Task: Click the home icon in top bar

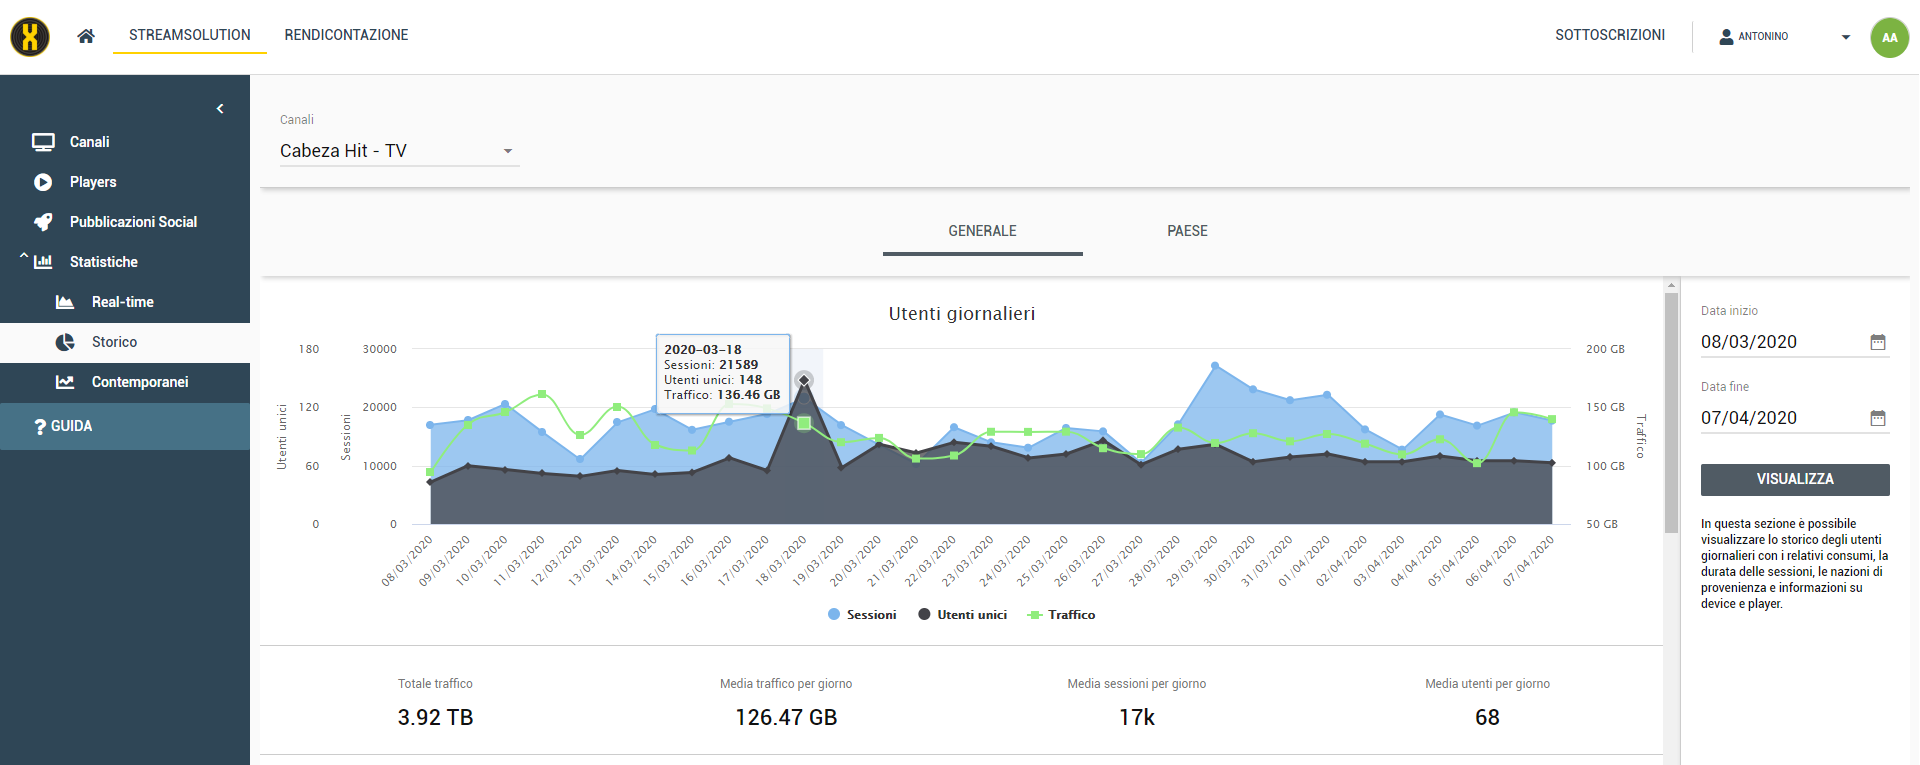Action: 86,36
